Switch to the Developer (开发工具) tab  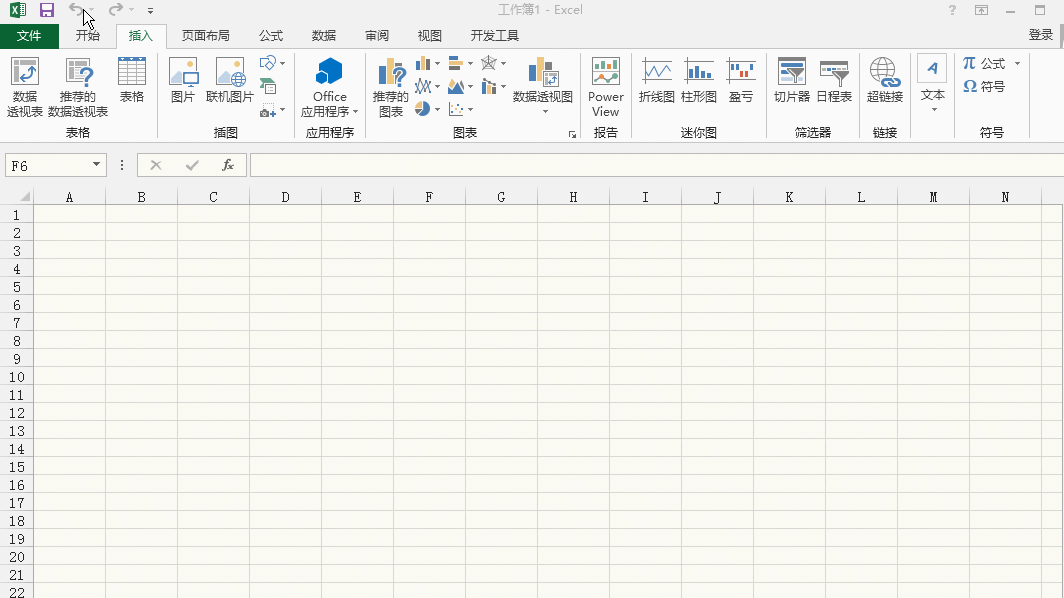tap(495, 35)
